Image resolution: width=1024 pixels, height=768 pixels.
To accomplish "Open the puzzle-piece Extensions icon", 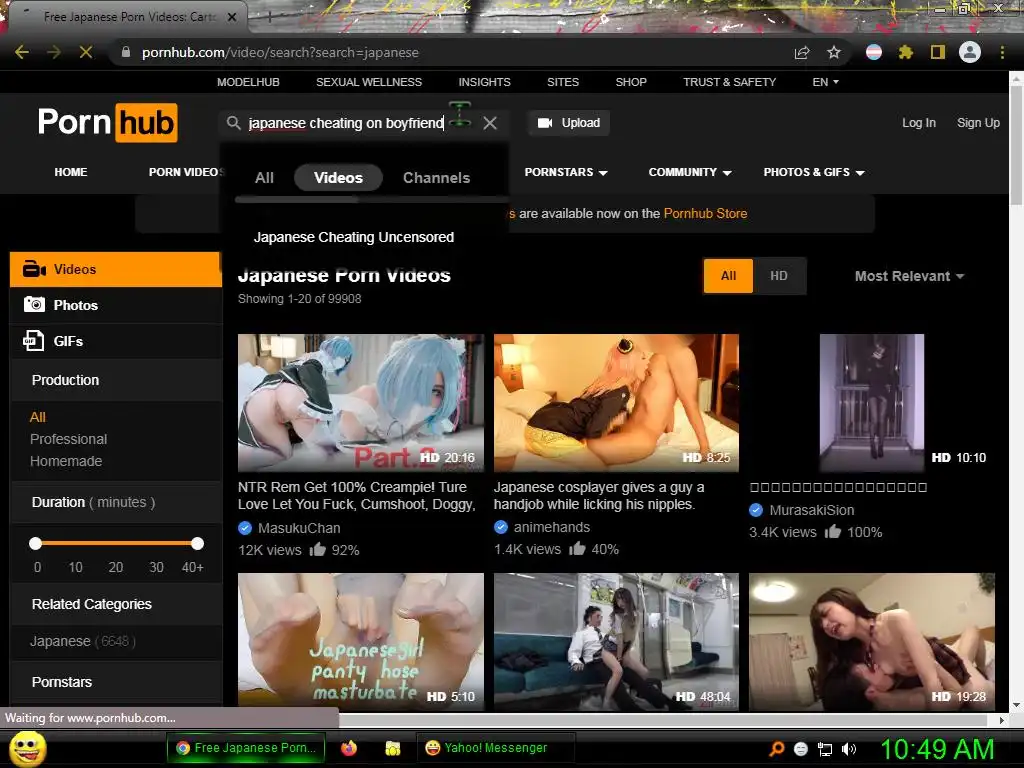I will (906, 52).
